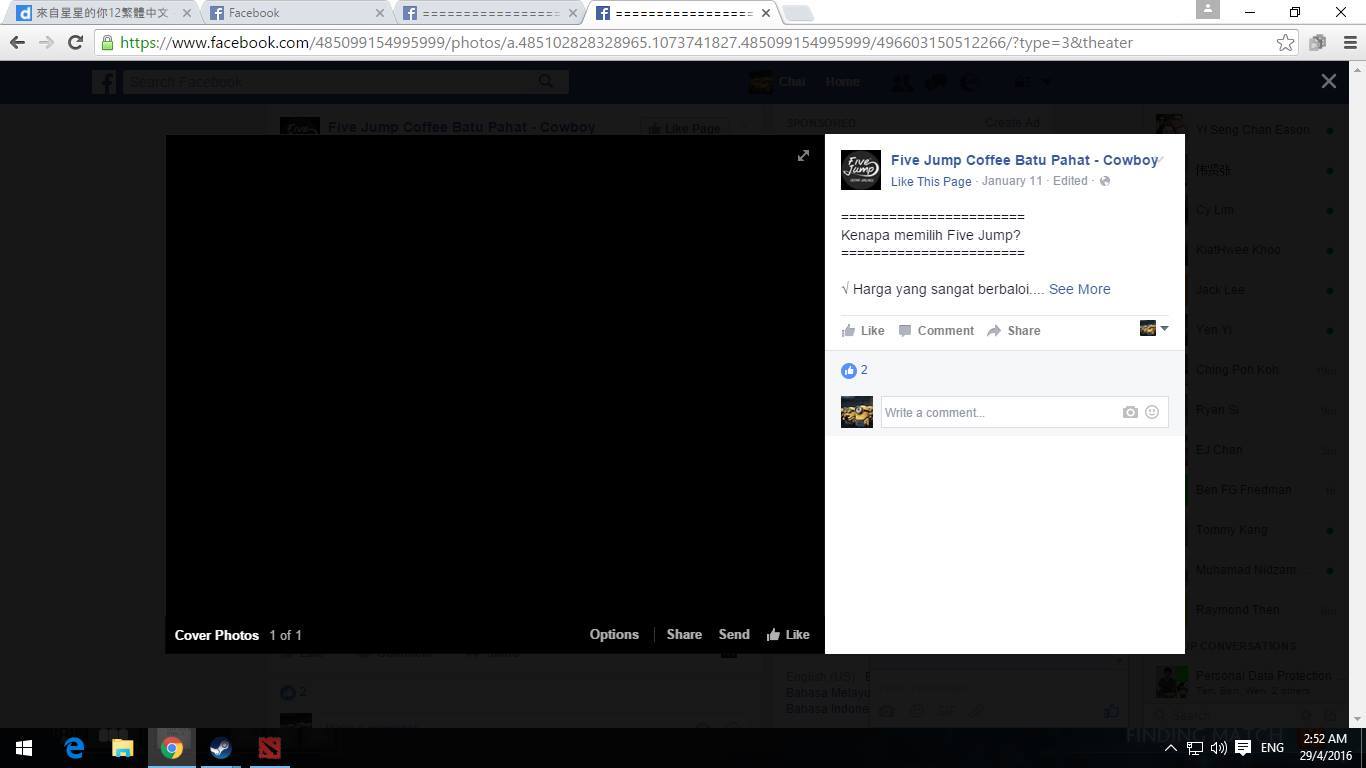Image resolution: width=1366 pixels, height=768 pixels.
Task: Show hidden system tray icons
Action: 1171,748
